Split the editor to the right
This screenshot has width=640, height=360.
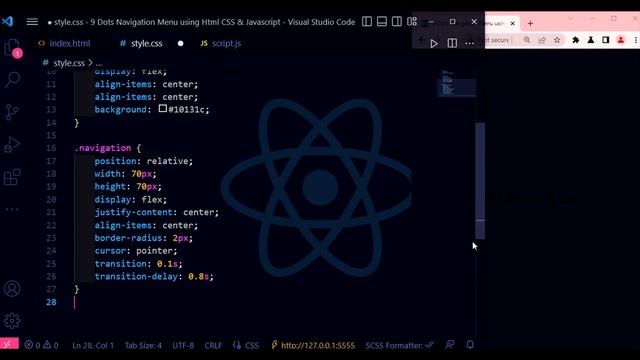point(452,43)
